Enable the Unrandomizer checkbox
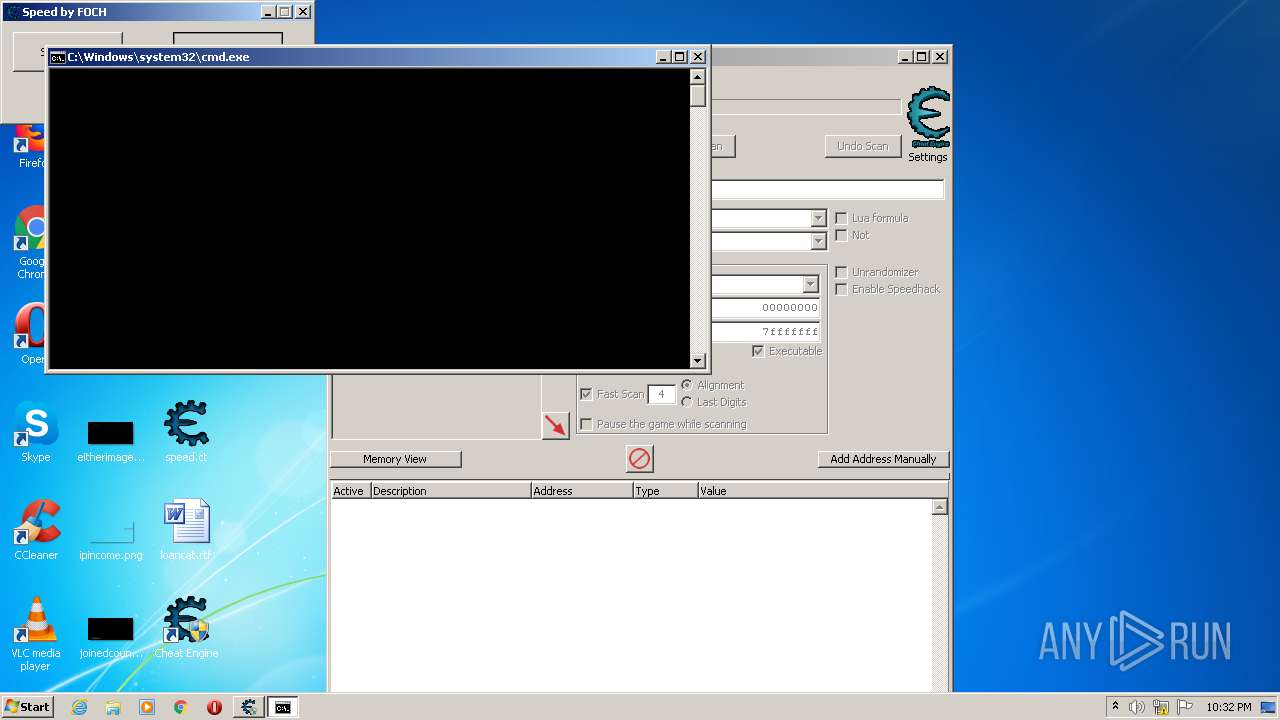 pyautogui.click(x=841, y=272)
